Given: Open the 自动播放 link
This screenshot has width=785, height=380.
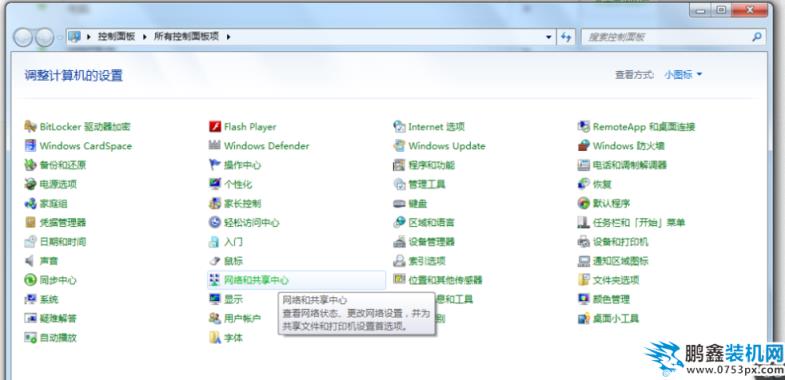Looking at the screenshot, I should tap(58, 337).
